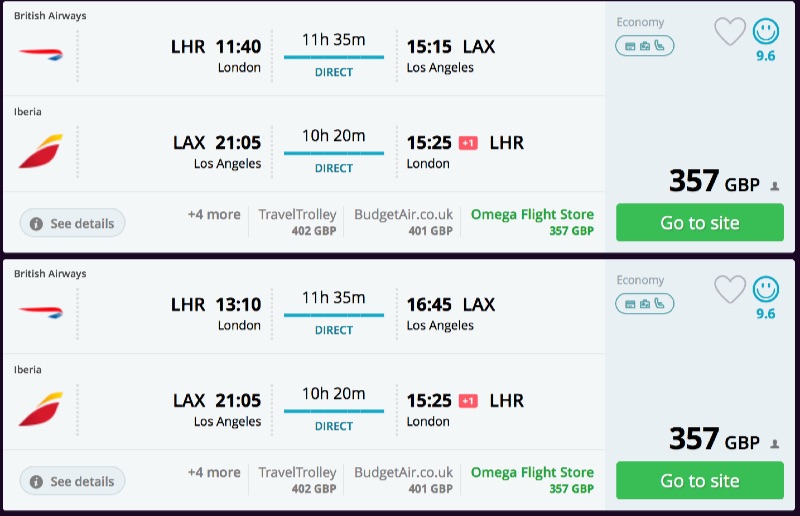This screenshot has width=800, height=516.
Task: Click the fare amenities icons pill in second result
Action: point(644,304)
